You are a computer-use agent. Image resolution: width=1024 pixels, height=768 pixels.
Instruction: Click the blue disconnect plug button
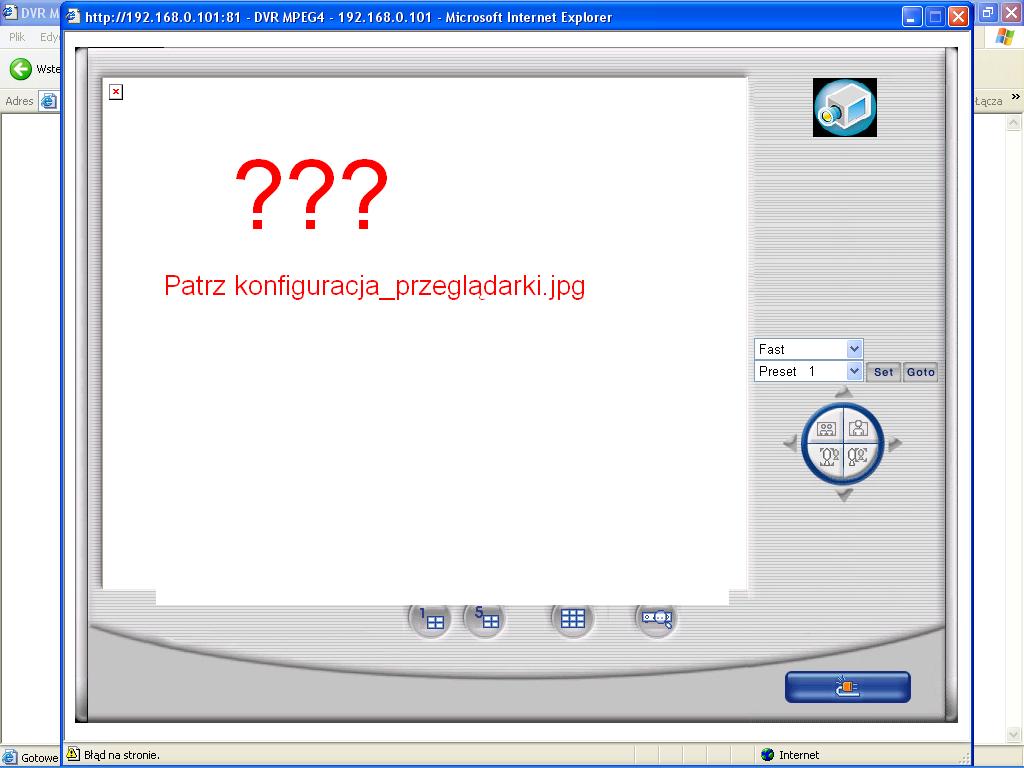[x=847, y=687]
